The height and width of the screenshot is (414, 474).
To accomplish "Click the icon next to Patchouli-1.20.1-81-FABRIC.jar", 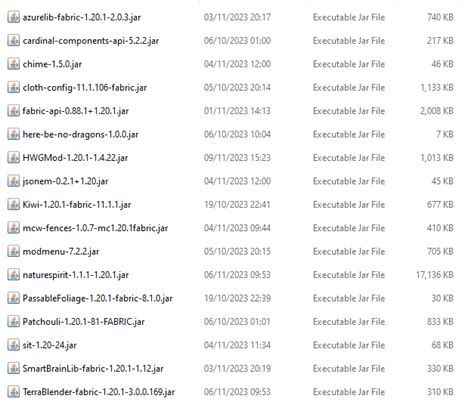I will click(13, 322).
